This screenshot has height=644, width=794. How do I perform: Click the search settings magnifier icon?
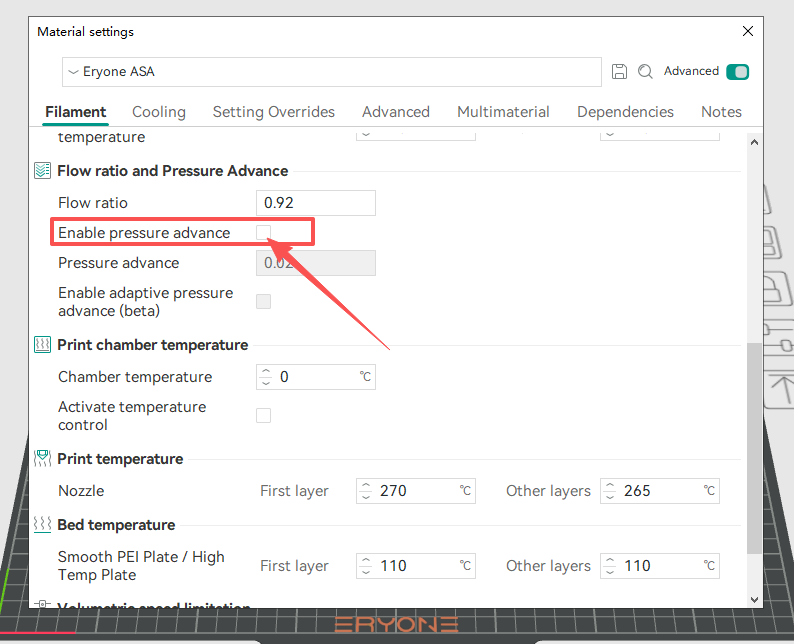[645, 72]
